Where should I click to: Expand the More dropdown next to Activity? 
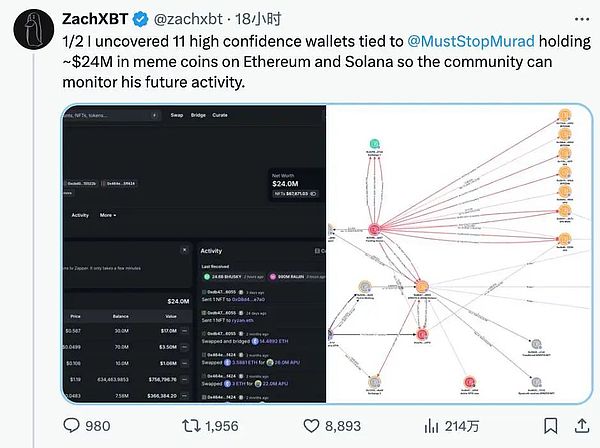pyautogui.click(x=107, y=215)
